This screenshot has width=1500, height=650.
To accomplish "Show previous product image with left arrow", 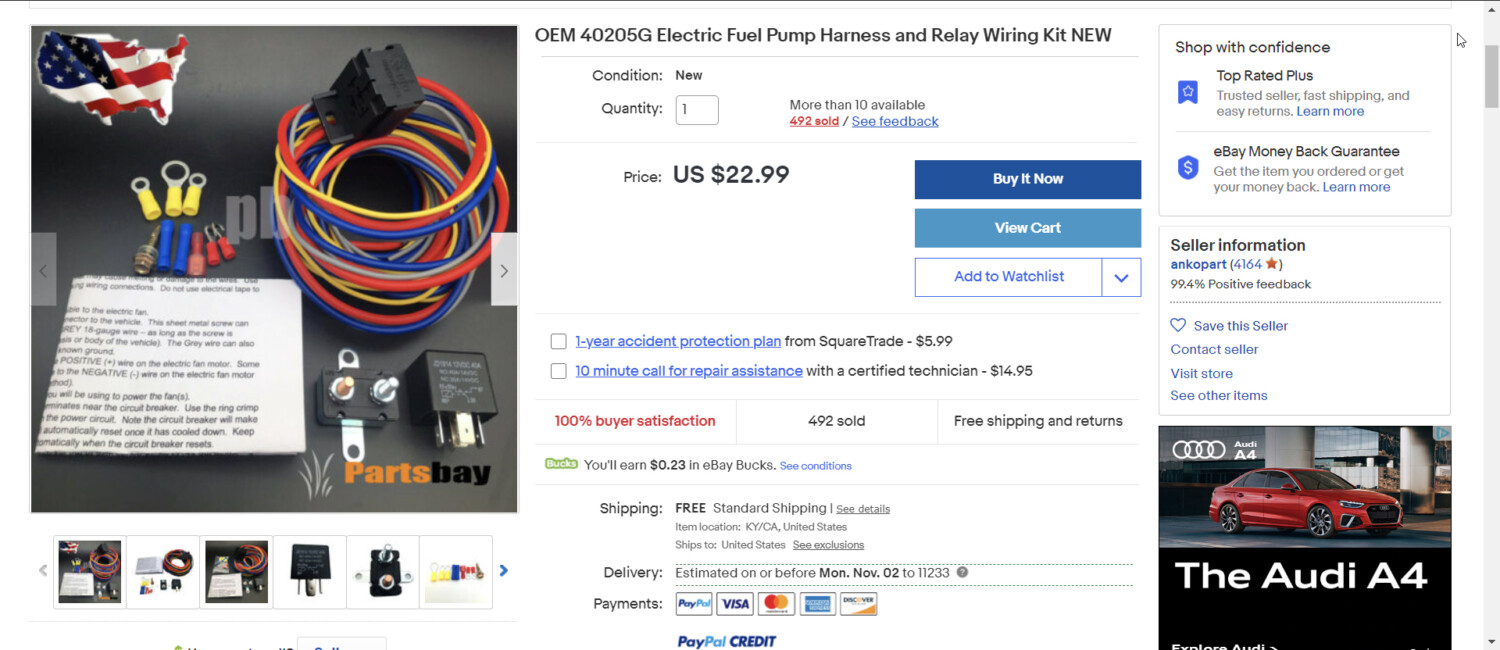I will point(43,270).
